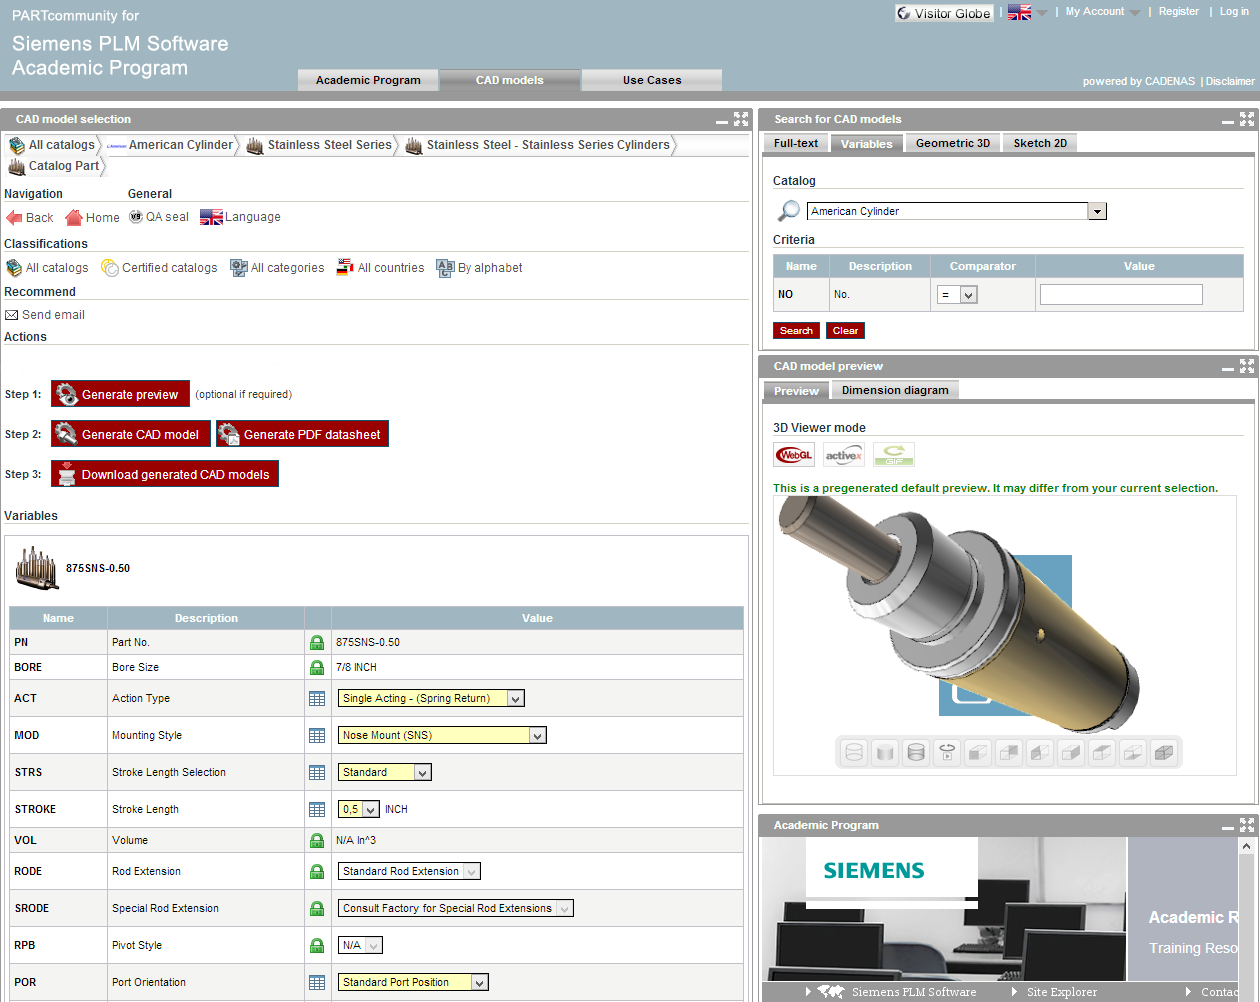Collapse the Academic Program panel
The width and height of the screenshot is (1260, 1002).
(x=1227, y=826)
